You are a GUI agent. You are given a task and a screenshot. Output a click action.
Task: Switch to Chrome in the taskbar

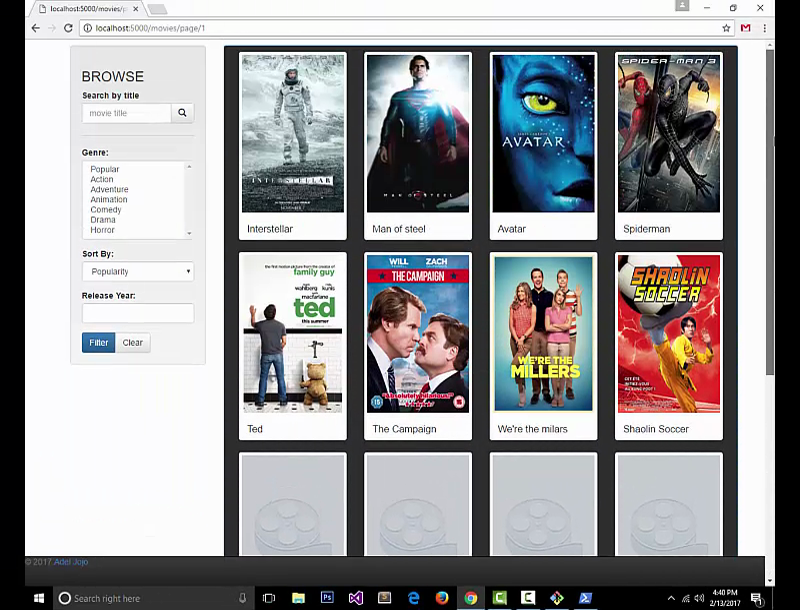470,598
